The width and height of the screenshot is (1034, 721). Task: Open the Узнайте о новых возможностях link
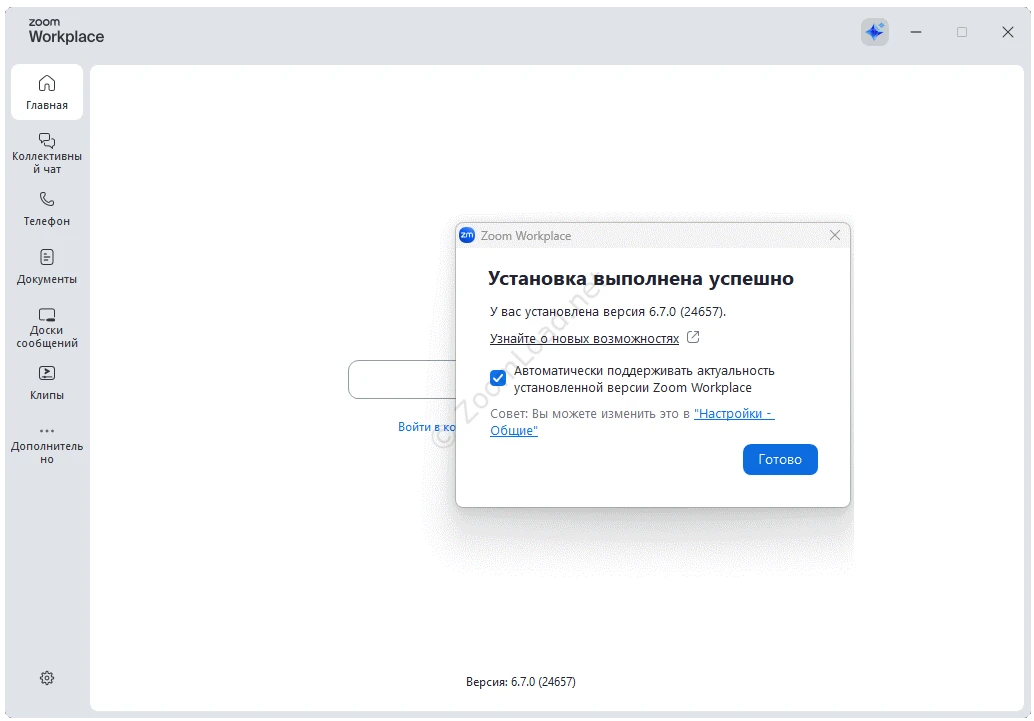(x=584, y=339)
